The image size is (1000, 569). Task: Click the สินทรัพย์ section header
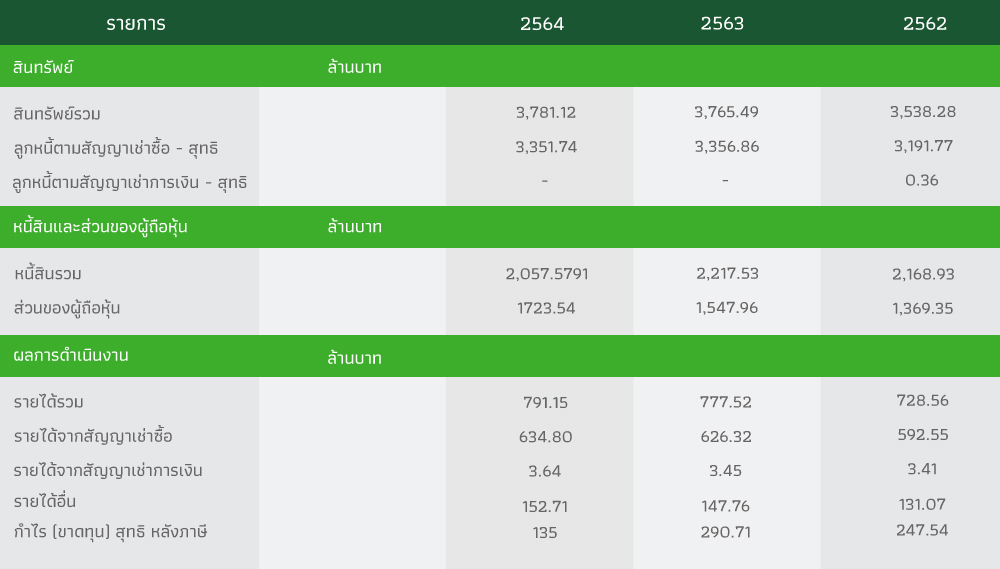click(x=43, y=67)
